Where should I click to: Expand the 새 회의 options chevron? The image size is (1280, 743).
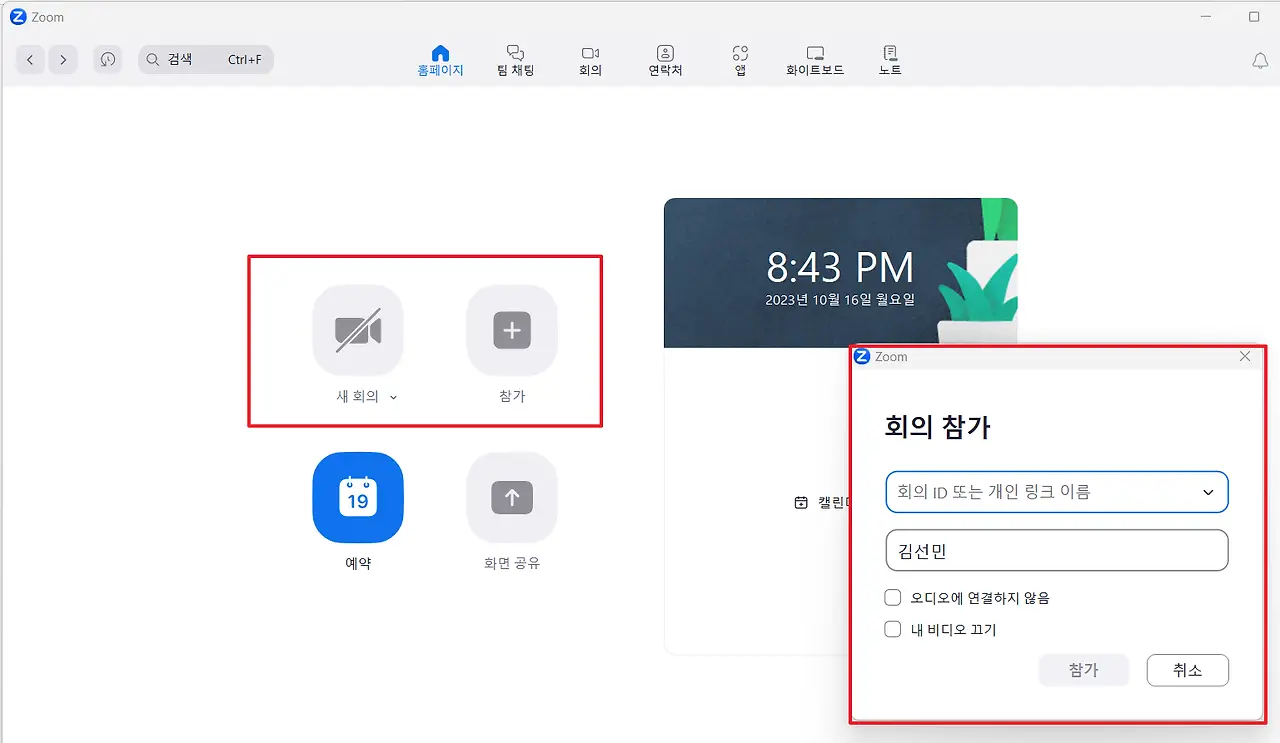pos(393,397)
